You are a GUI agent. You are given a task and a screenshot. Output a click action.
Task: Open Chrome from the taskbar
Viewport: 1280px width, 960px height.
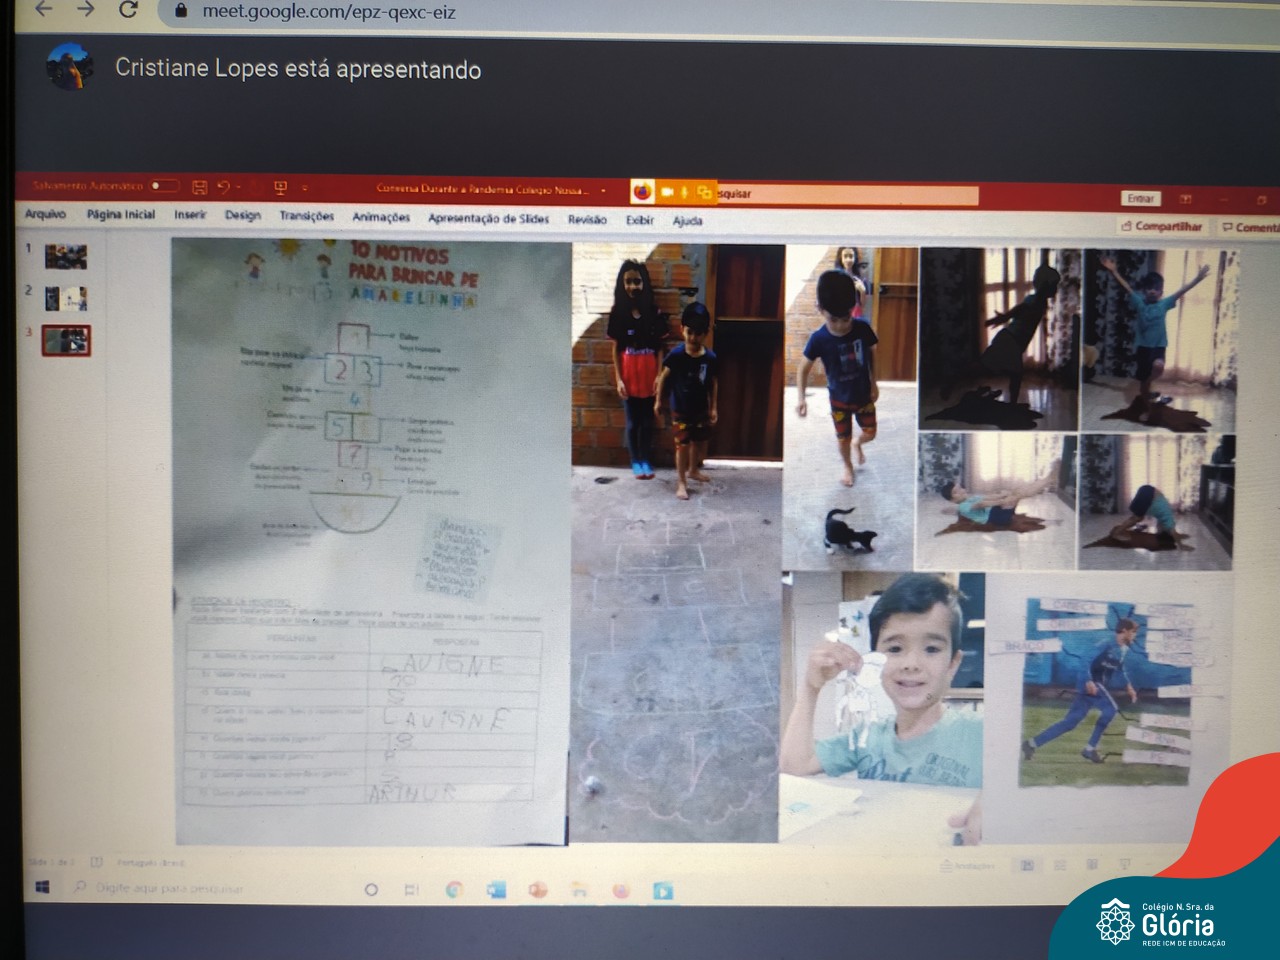[x=454, y=890]
